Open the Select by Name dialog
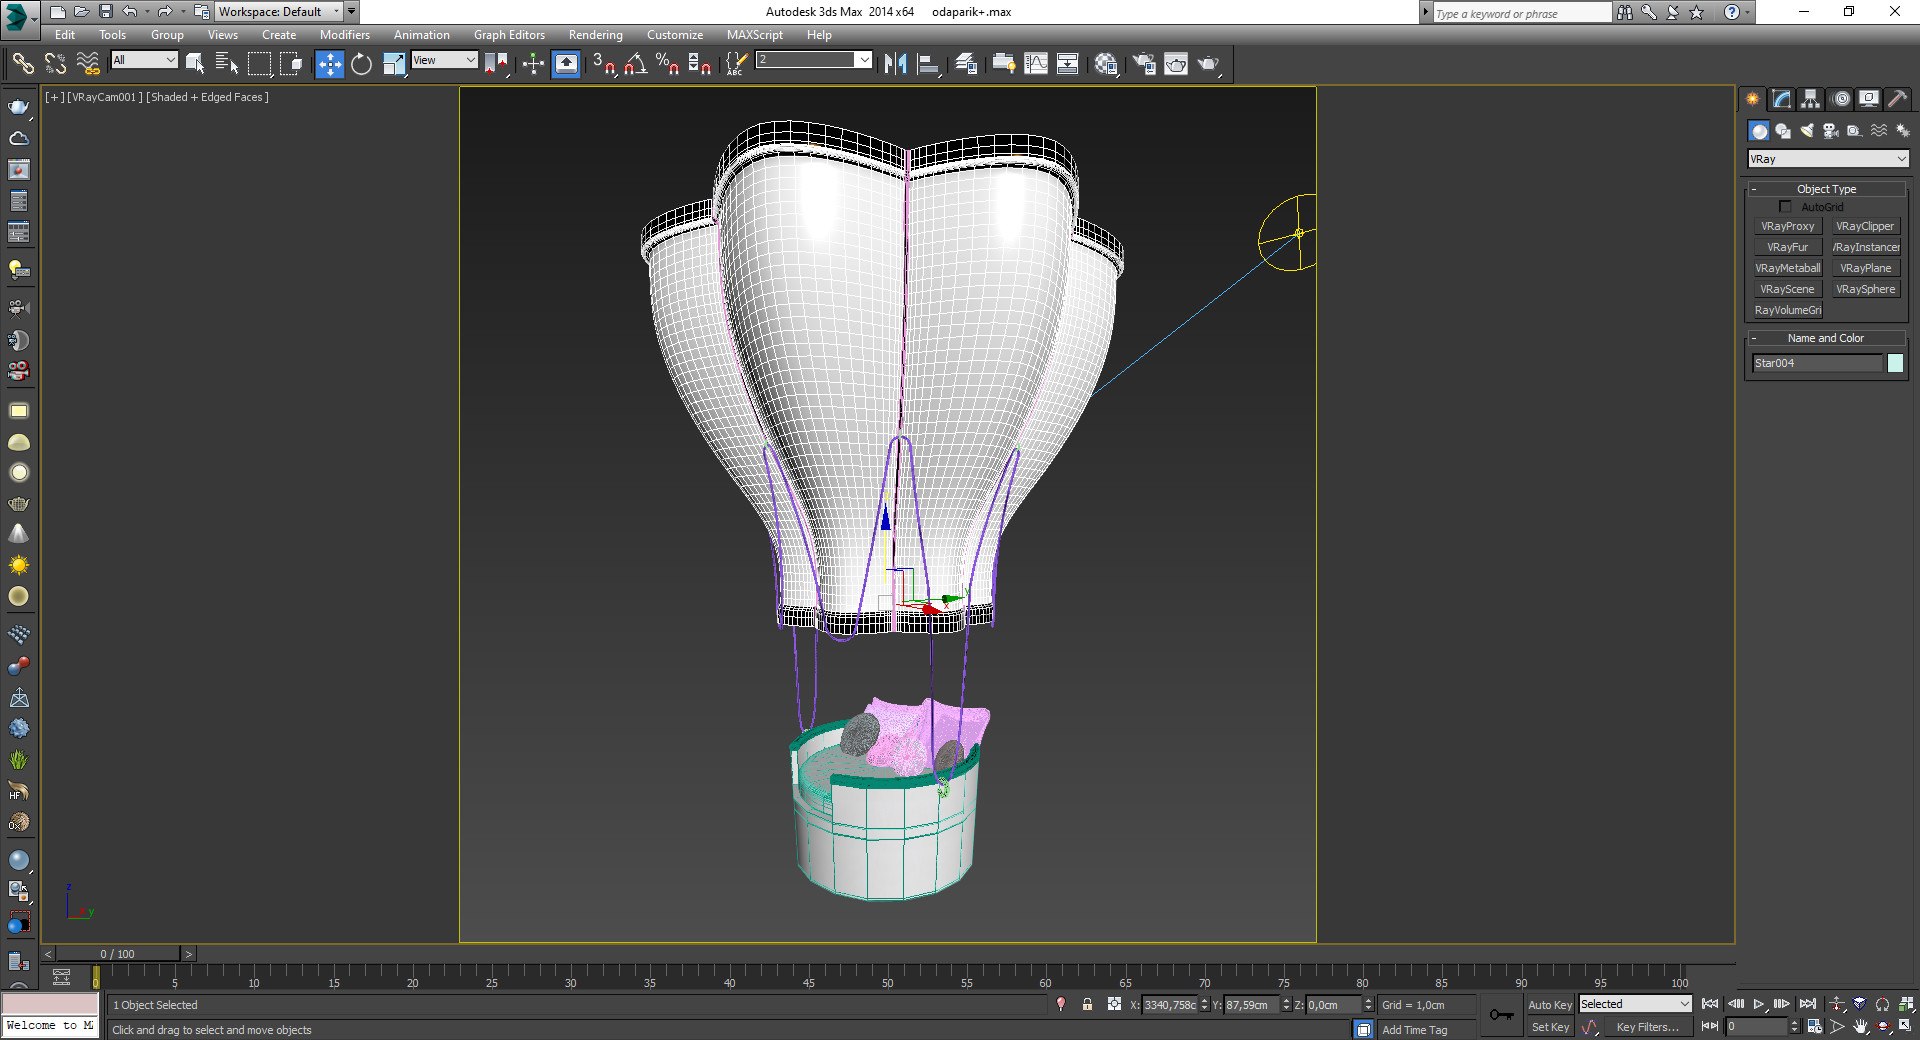 (227, 64)
